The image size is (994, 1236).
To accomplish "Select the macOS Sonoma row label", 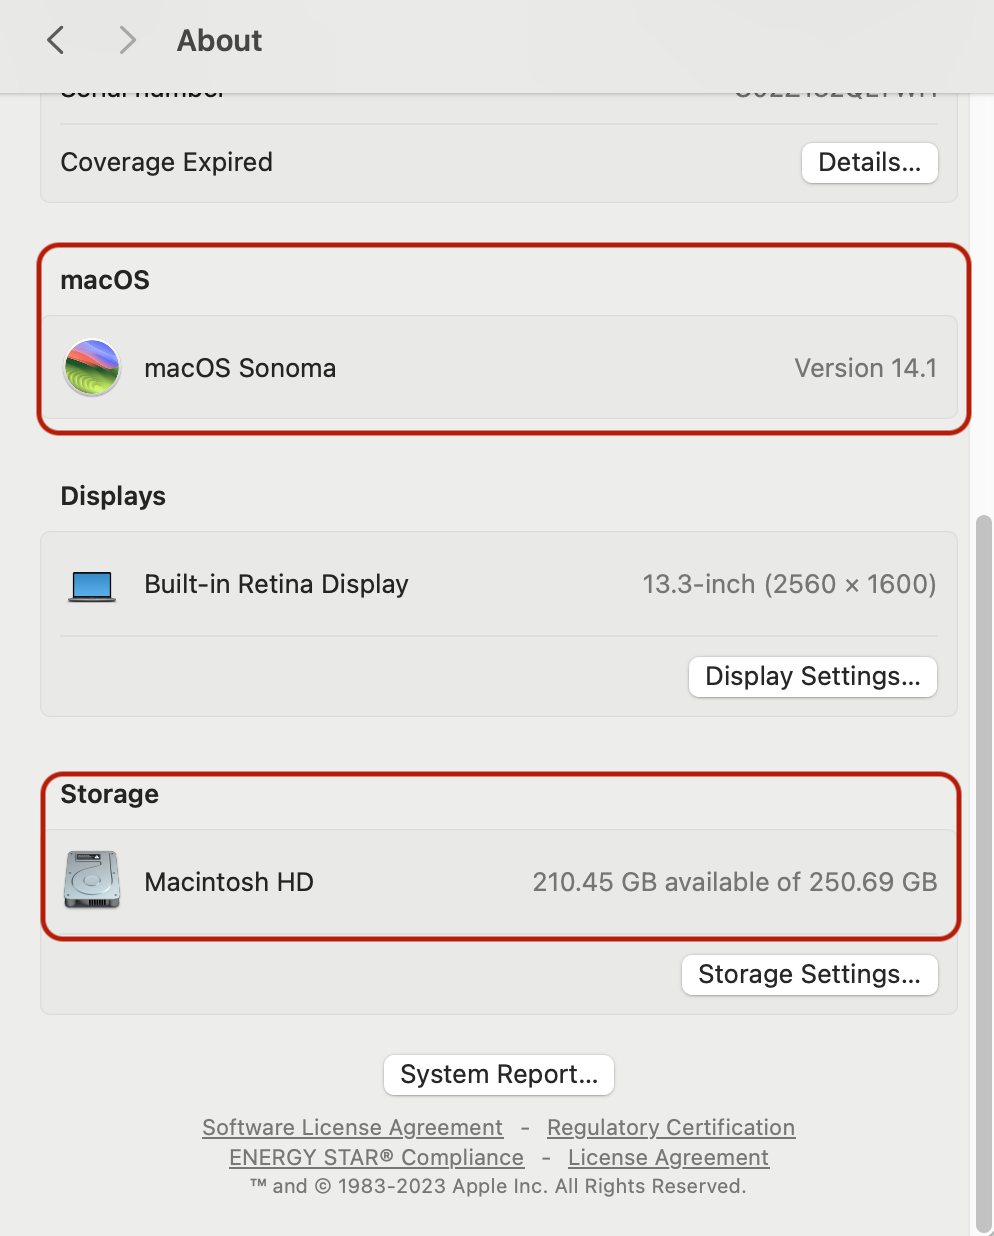I will tap(240, 368).
